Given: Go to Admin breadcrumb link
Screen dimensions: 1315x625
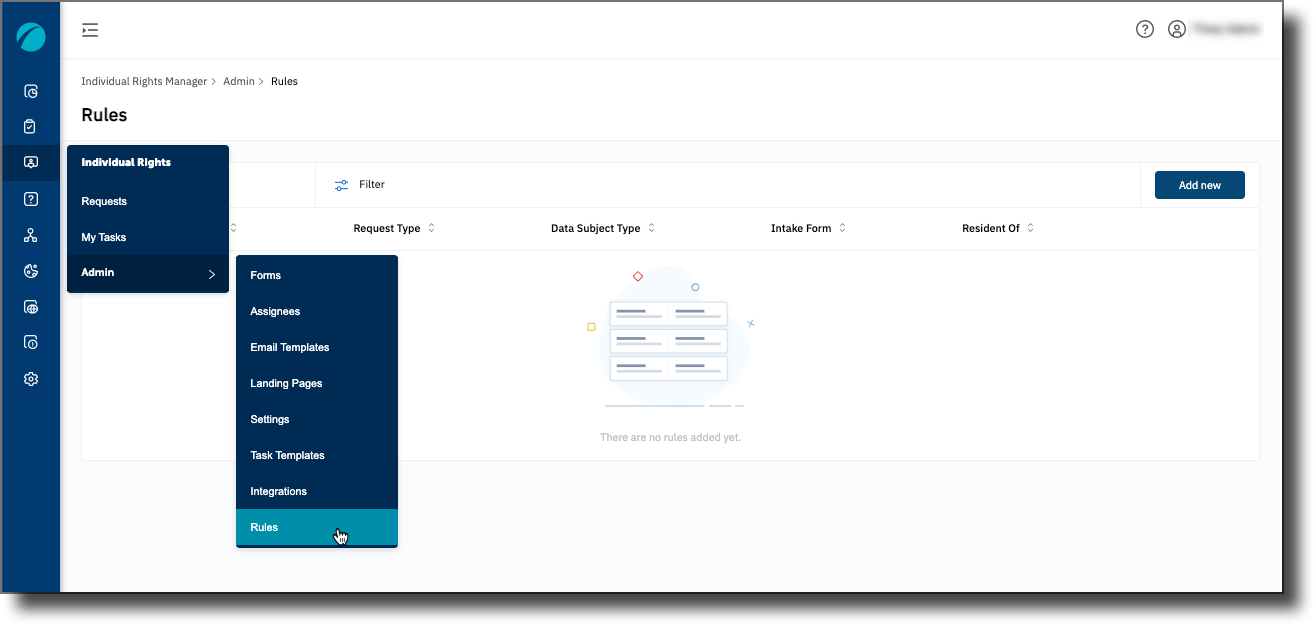Looking at the screenshot, I should 239,81.
